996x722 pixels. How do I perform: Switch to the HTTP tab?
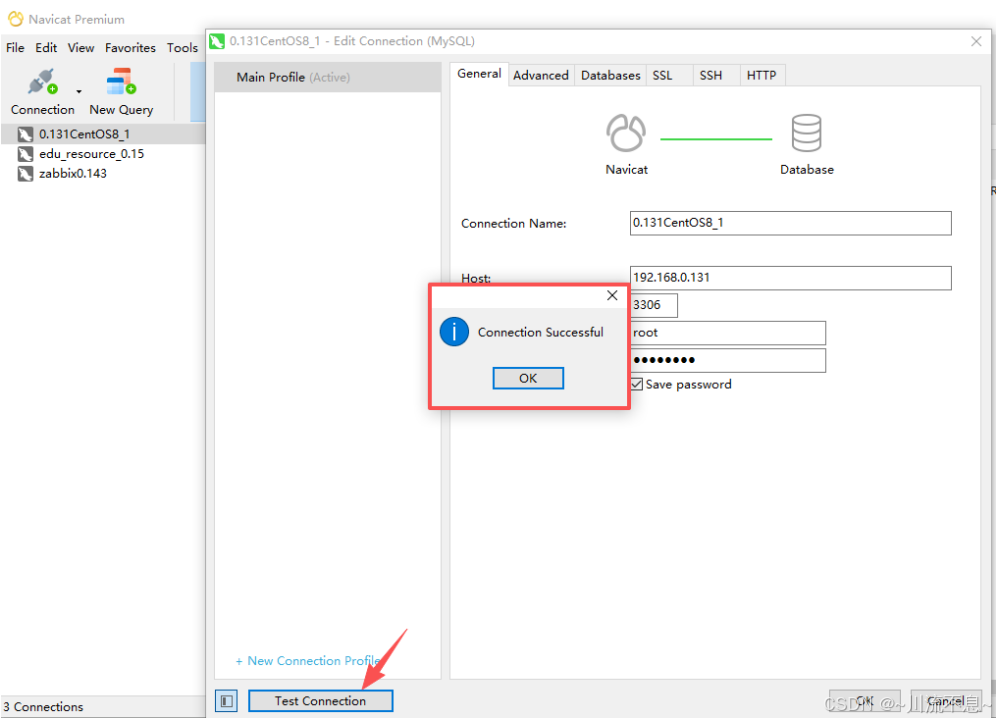tap(762, 75)
